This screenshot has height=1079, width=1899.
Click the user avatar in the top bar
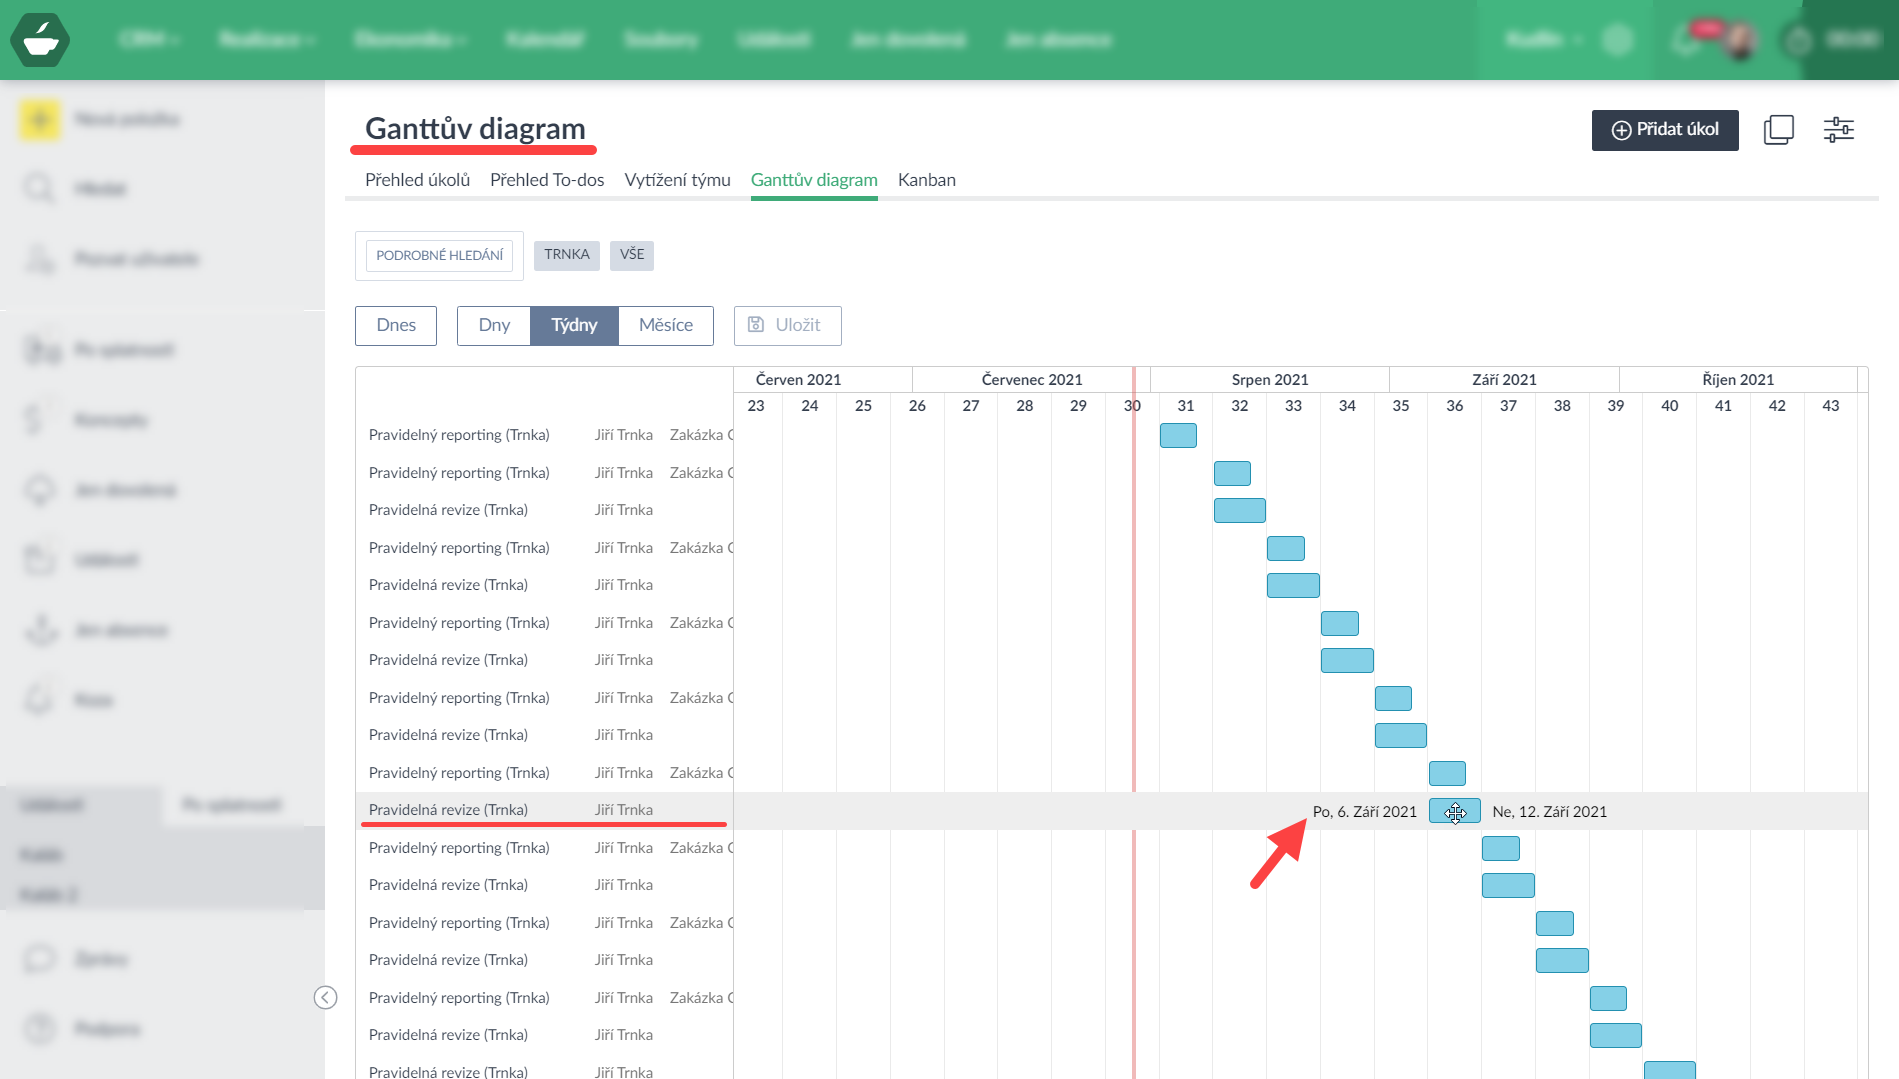tap(1740, 40)
